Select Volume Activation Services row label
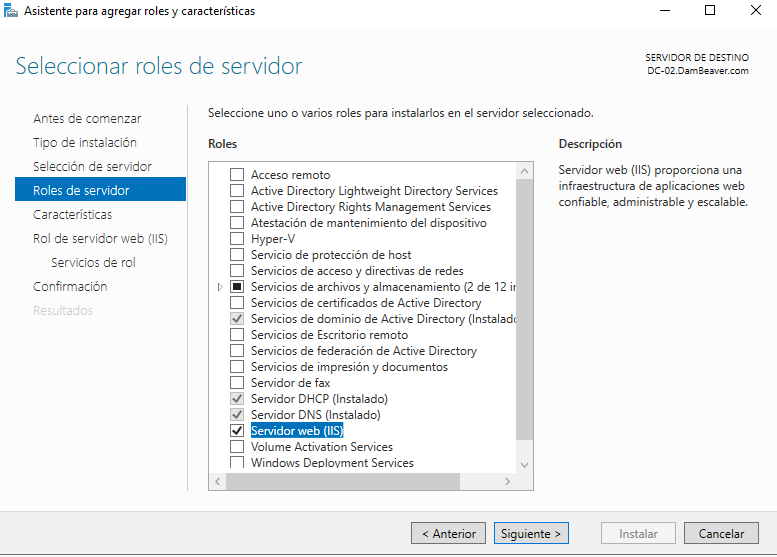Viewport: 777px width, 557px height. coord(322,446)
